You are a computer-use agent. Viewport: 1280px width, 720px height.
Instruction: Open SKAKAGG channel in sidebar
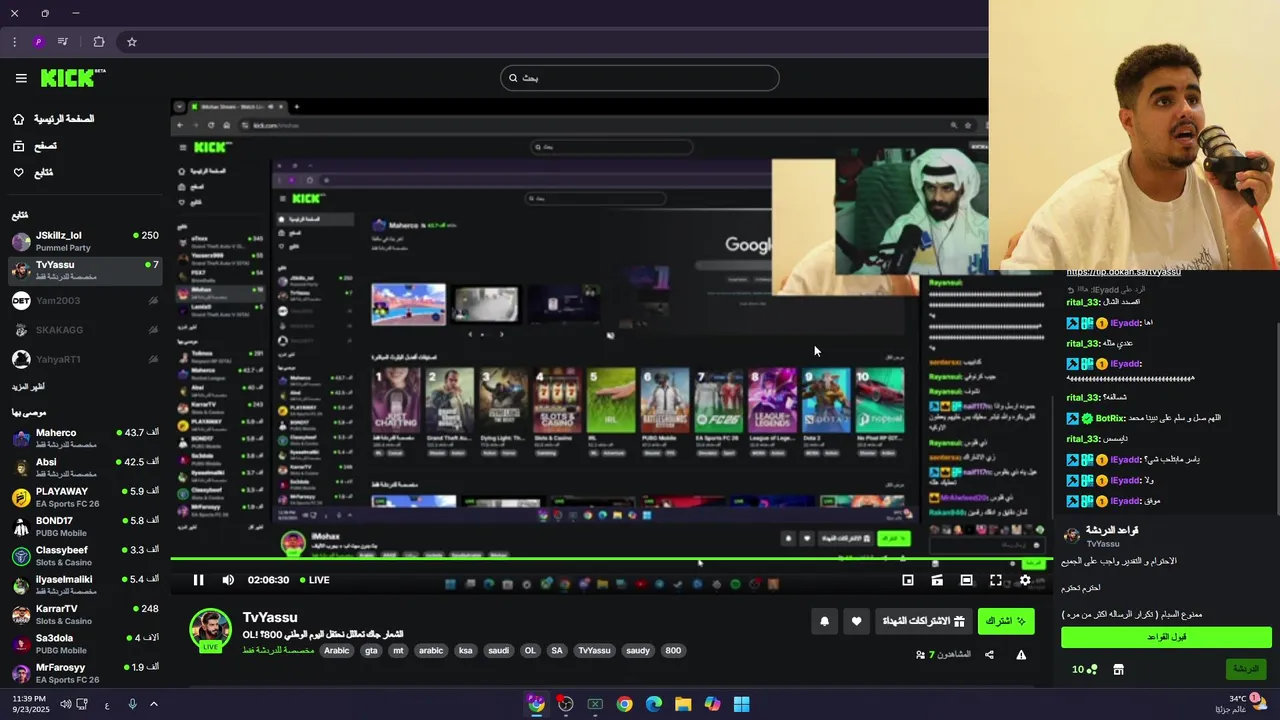[x=85, y=330]
